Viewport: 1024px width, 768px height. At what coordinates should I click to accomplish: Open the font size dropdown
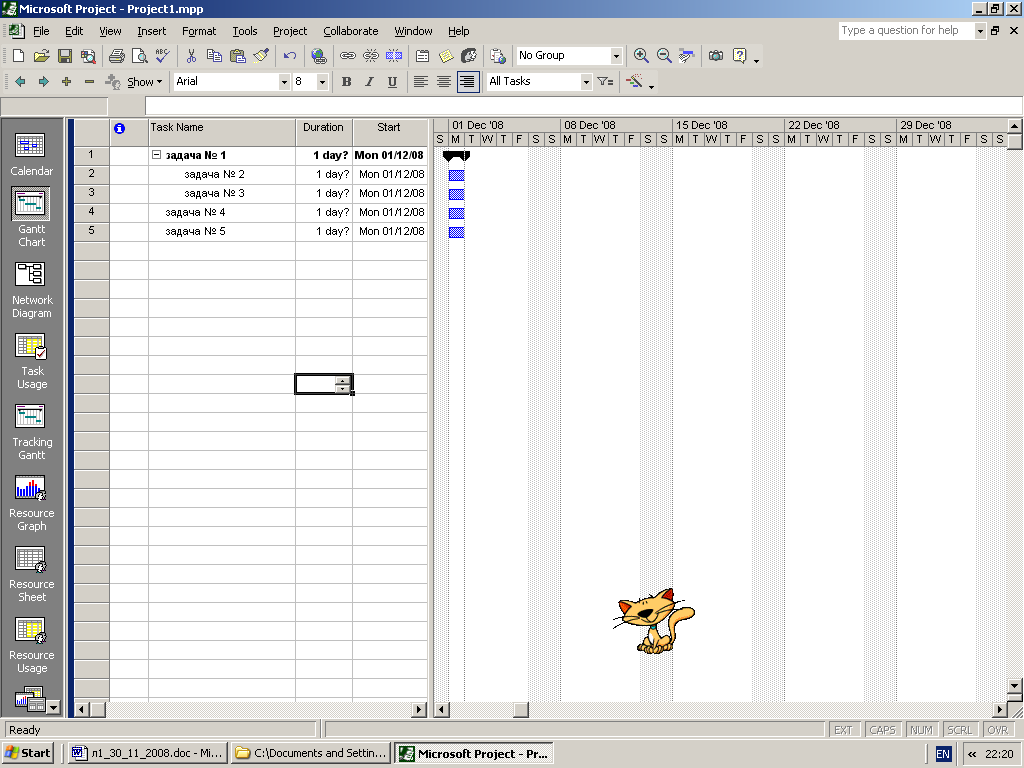point(322,82)
